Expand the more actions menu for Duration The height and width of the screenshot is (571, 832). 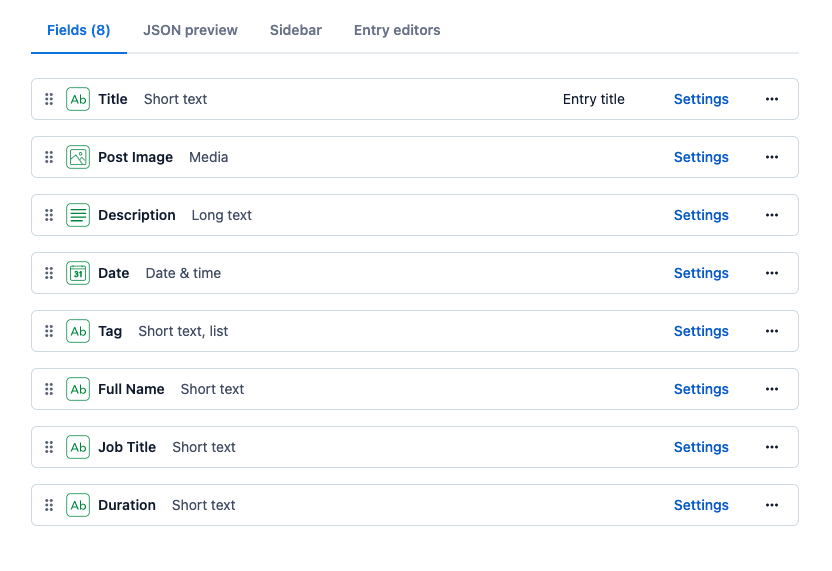click(x=771, y=505)
